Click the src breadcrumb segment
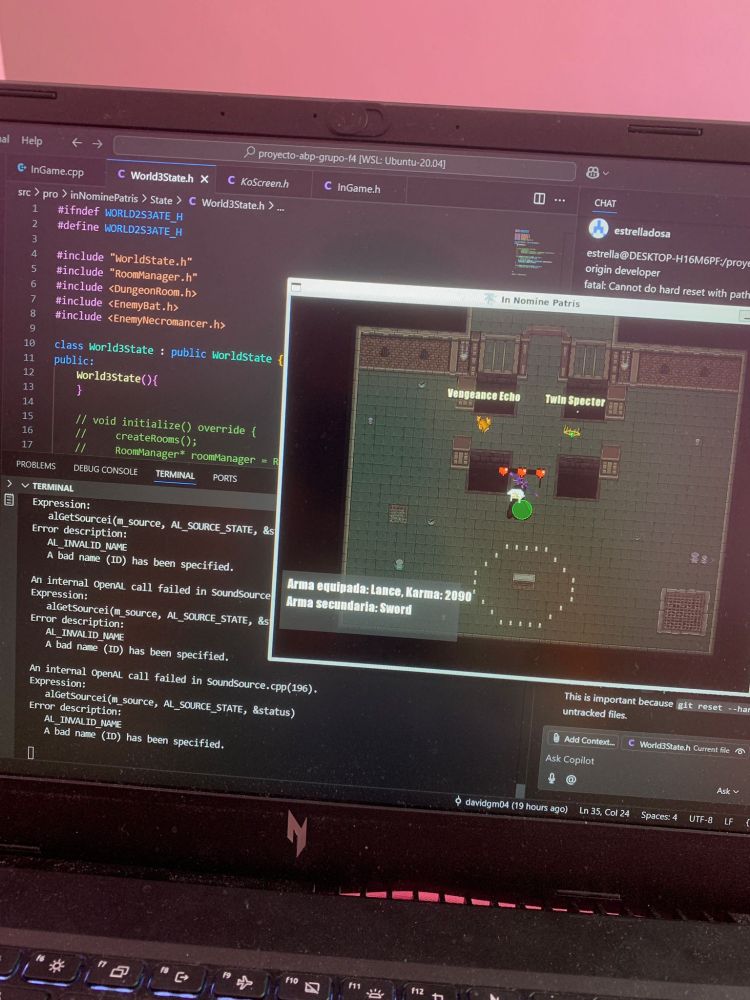 coord(24,191)
